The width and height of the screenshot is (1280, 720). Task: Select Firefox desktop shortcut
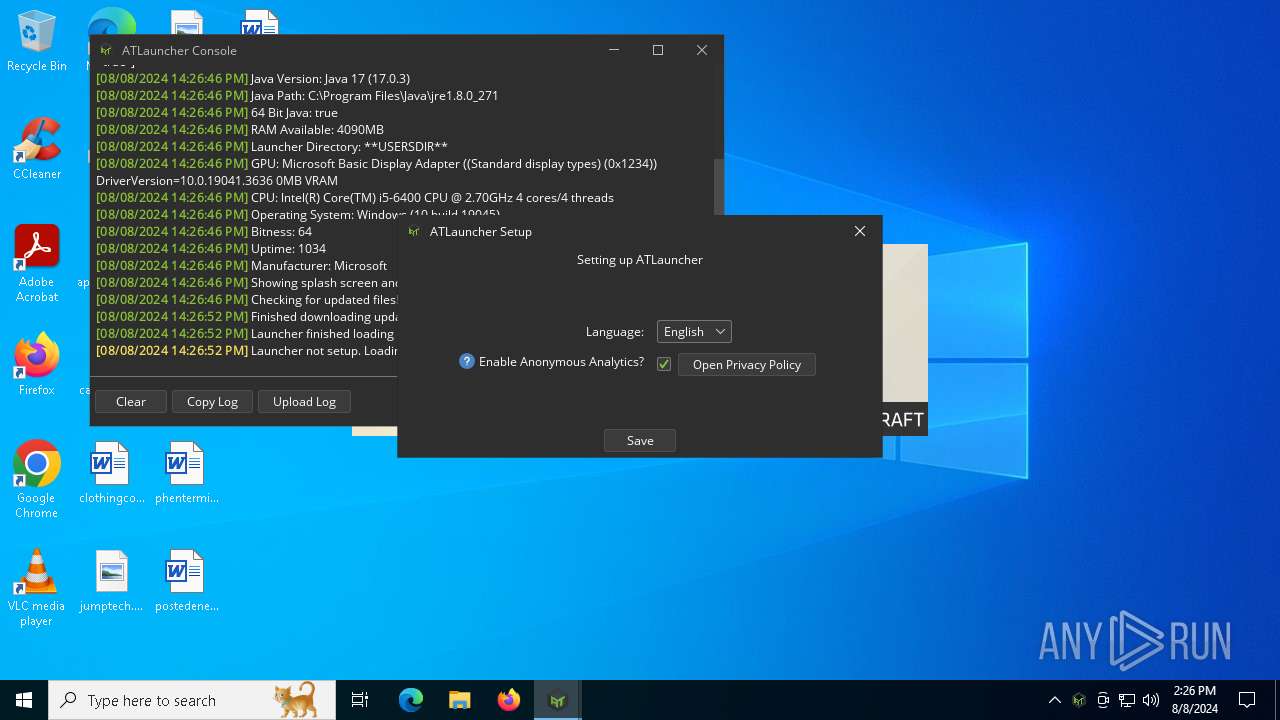coord(37,365)
